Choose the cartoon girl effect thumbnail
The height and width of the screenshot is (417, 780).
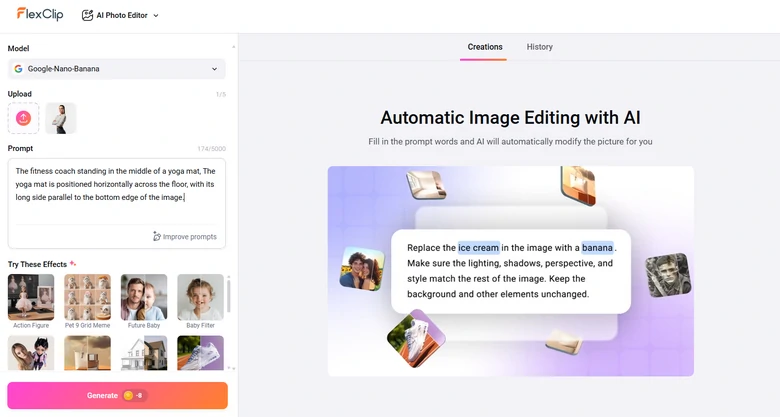click(x=31, y=353)
